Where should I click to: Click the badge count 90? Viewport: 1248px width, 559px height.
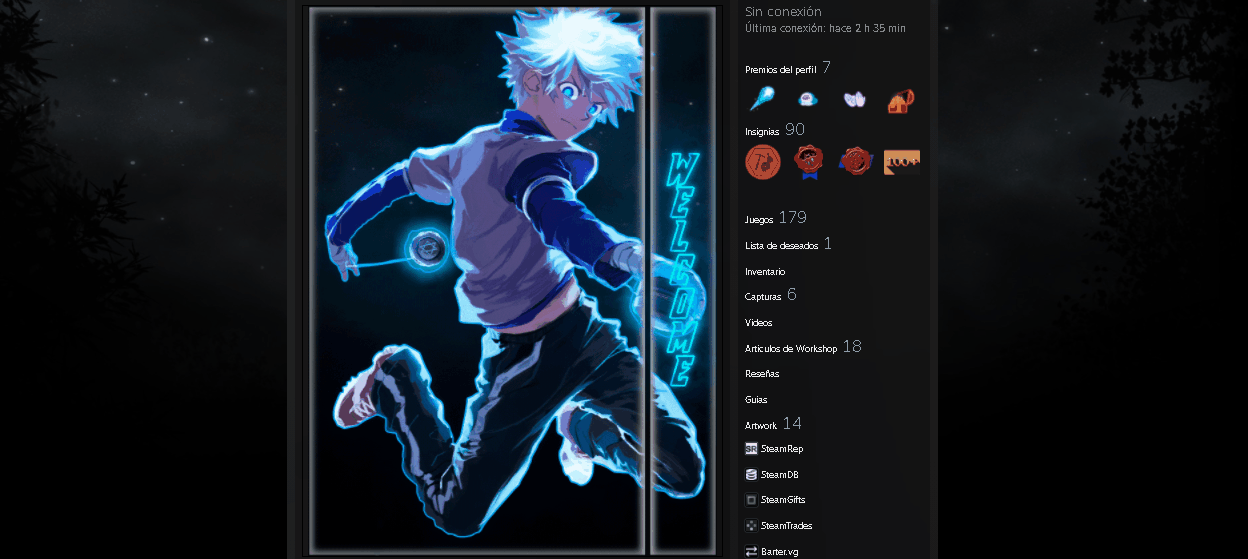(x=795, y=129)
